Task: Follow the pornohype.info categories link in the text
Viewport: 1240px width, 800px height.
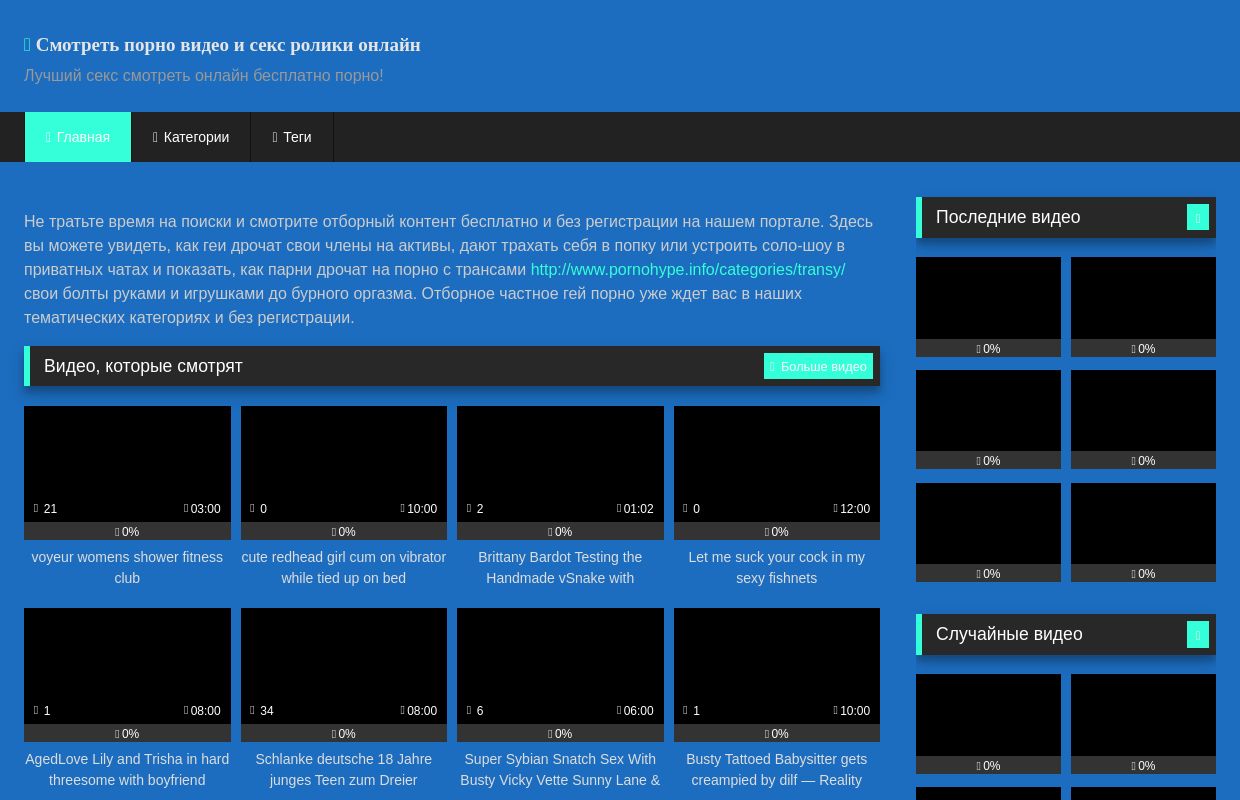Action: (688, 269)
